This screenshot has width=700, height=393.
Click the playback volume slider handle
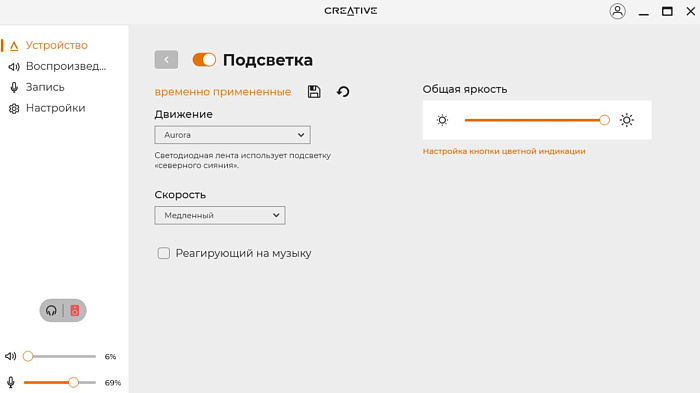coord(28,356)
